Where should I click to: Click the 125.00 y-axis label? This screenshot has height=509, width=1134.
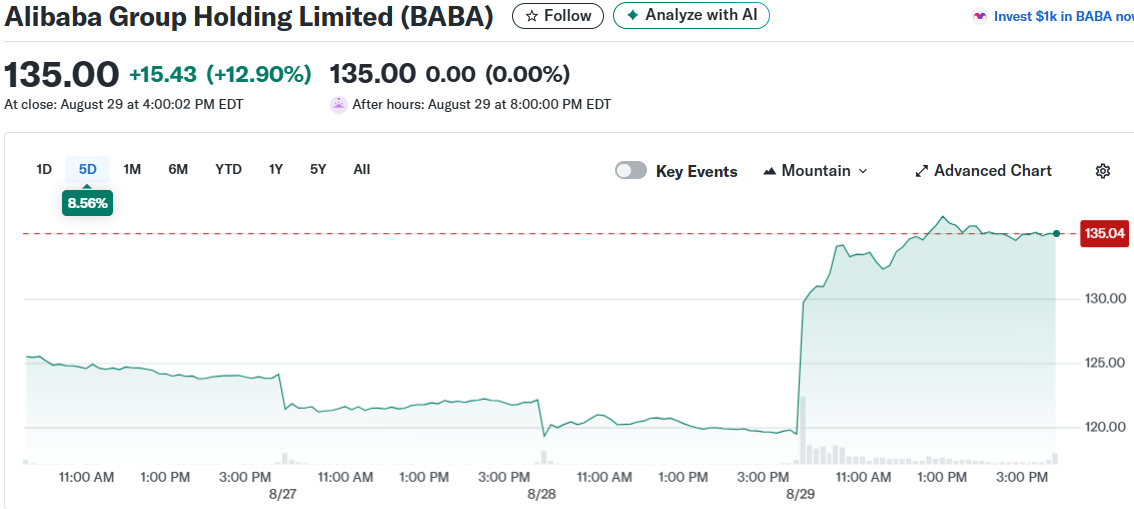(x=1107, y=362)
